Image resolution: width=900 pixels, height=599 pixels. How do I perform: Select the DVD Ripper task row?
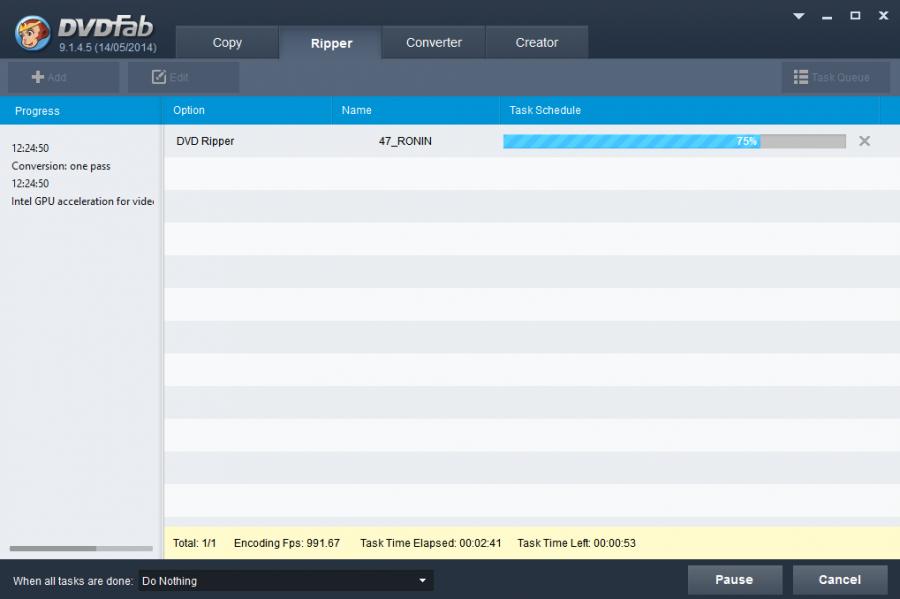pyautogui.click(x=531, y=141)
